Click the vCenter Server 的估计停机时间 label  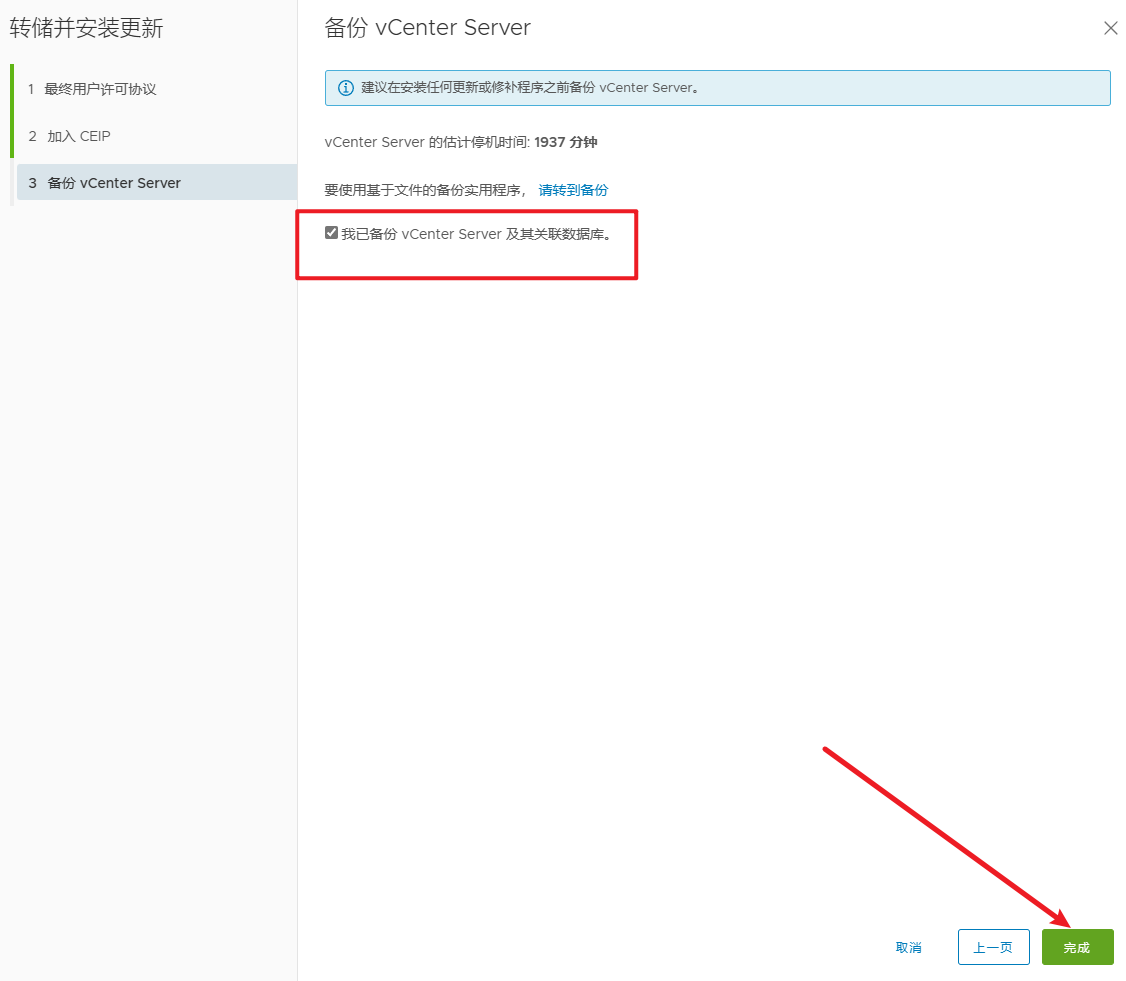427,143
